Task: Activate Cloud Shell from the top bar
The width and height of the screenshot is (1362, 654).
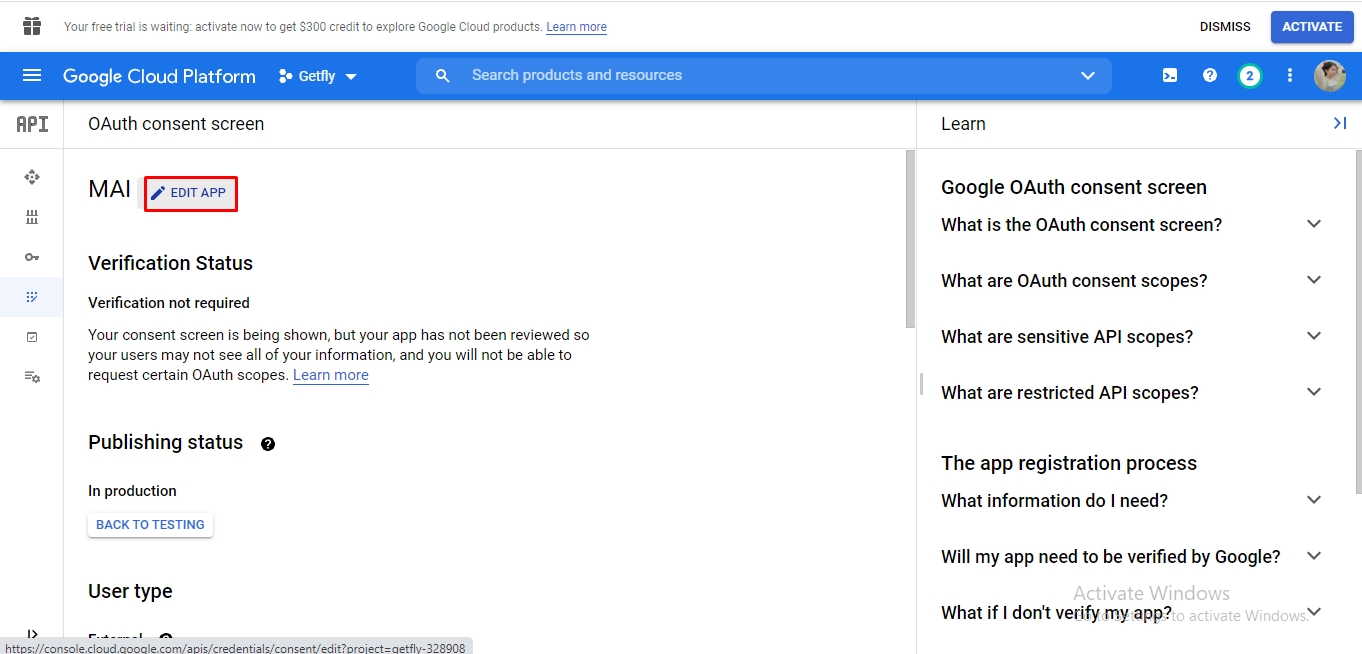Action: click(x=1169, y=76)
